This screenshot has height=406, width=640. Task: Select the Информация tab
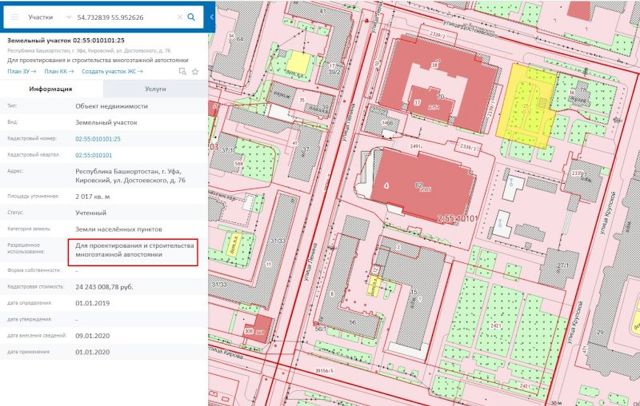point(50,89)
